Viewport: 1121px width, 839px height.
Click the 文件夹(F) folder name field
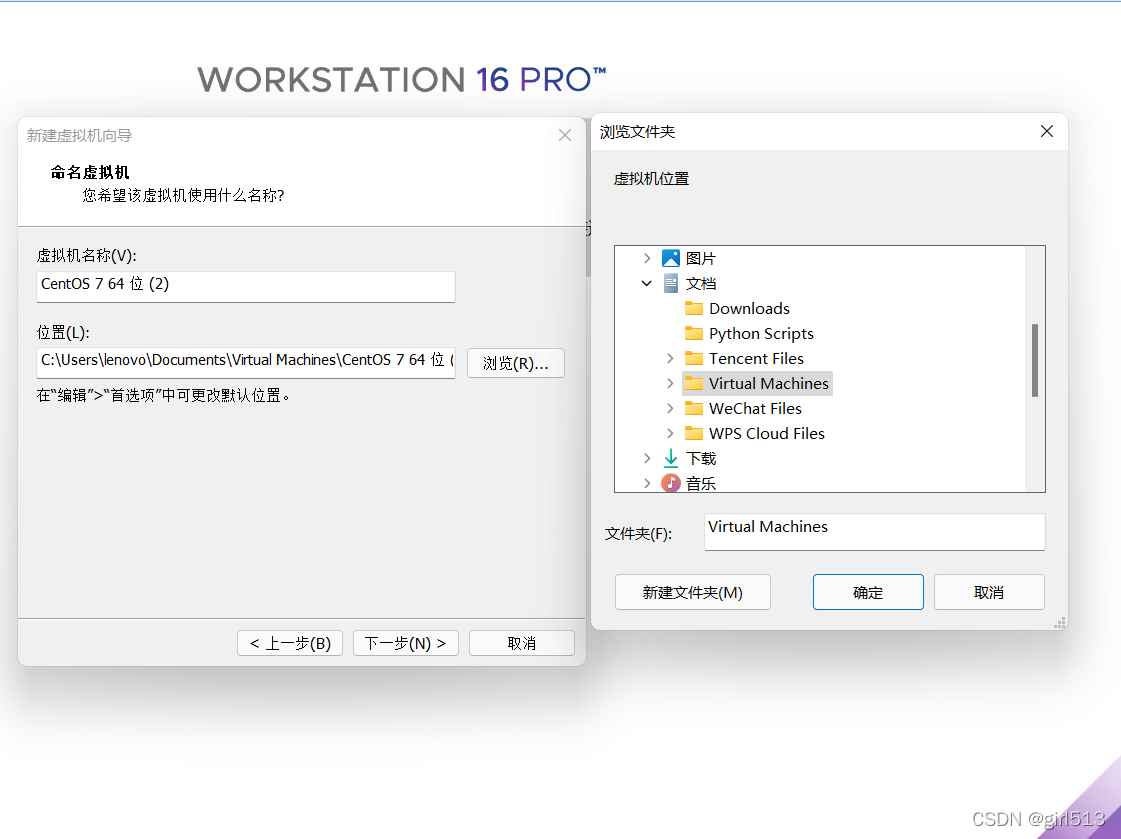pos(874,532)
